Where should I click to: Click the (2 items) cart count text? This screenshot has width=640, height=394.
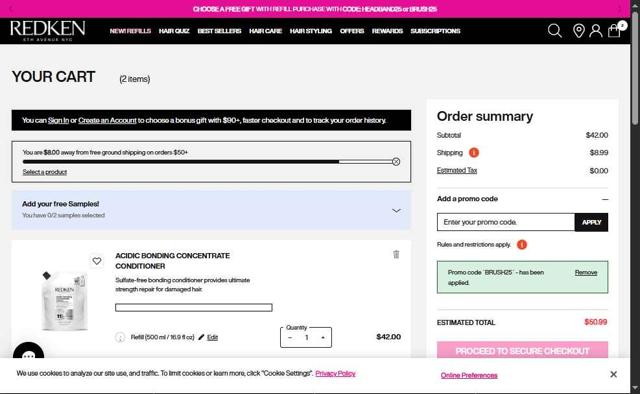[135, 79]
